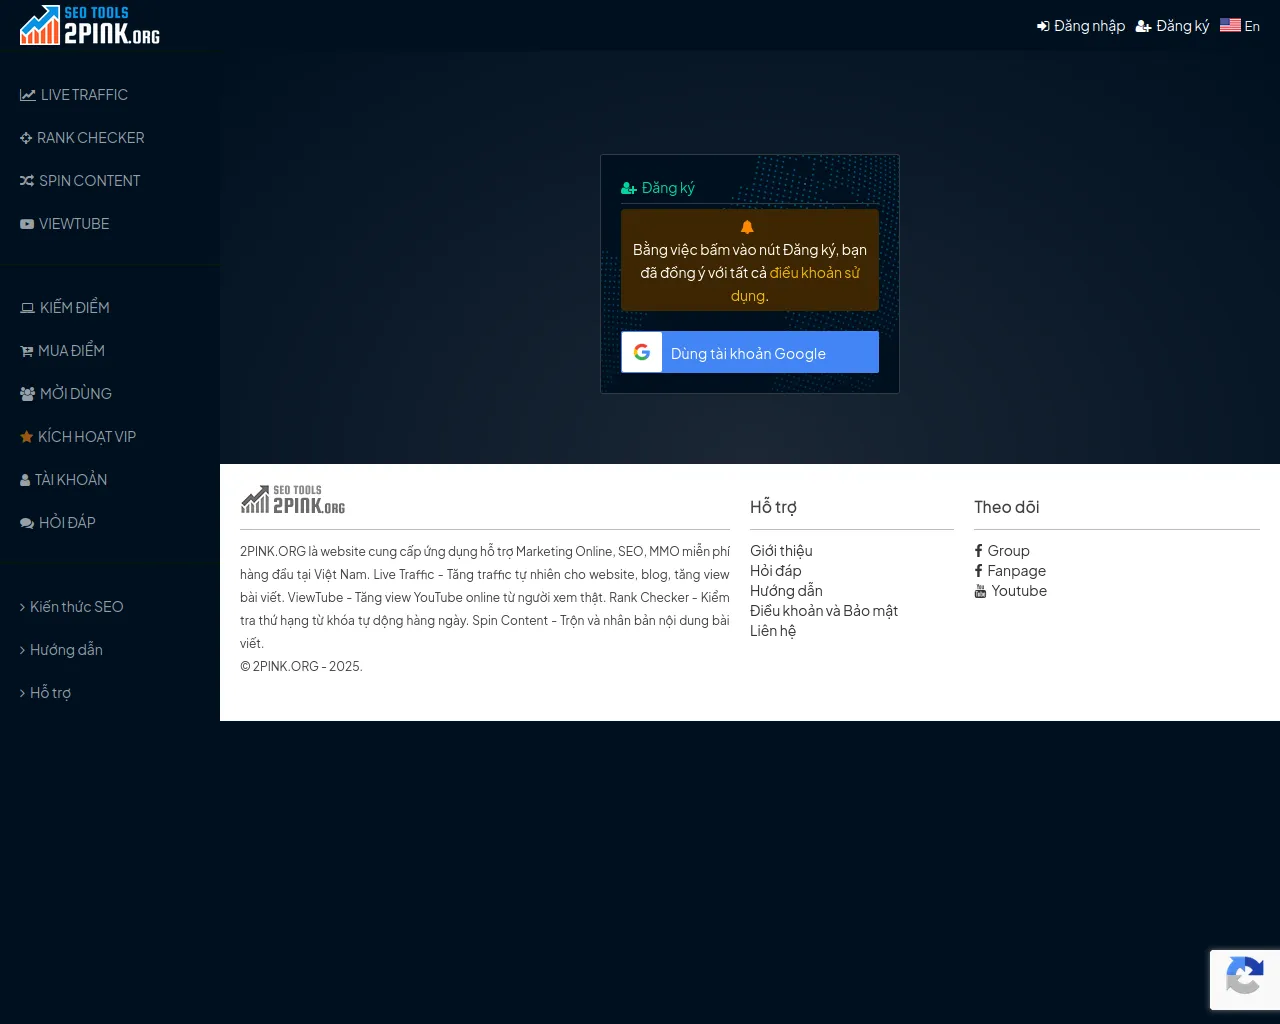Viewport: 1280px width, 1024px height.
Task: Click the Mời Dùng users icon
Action: point(28,394)
